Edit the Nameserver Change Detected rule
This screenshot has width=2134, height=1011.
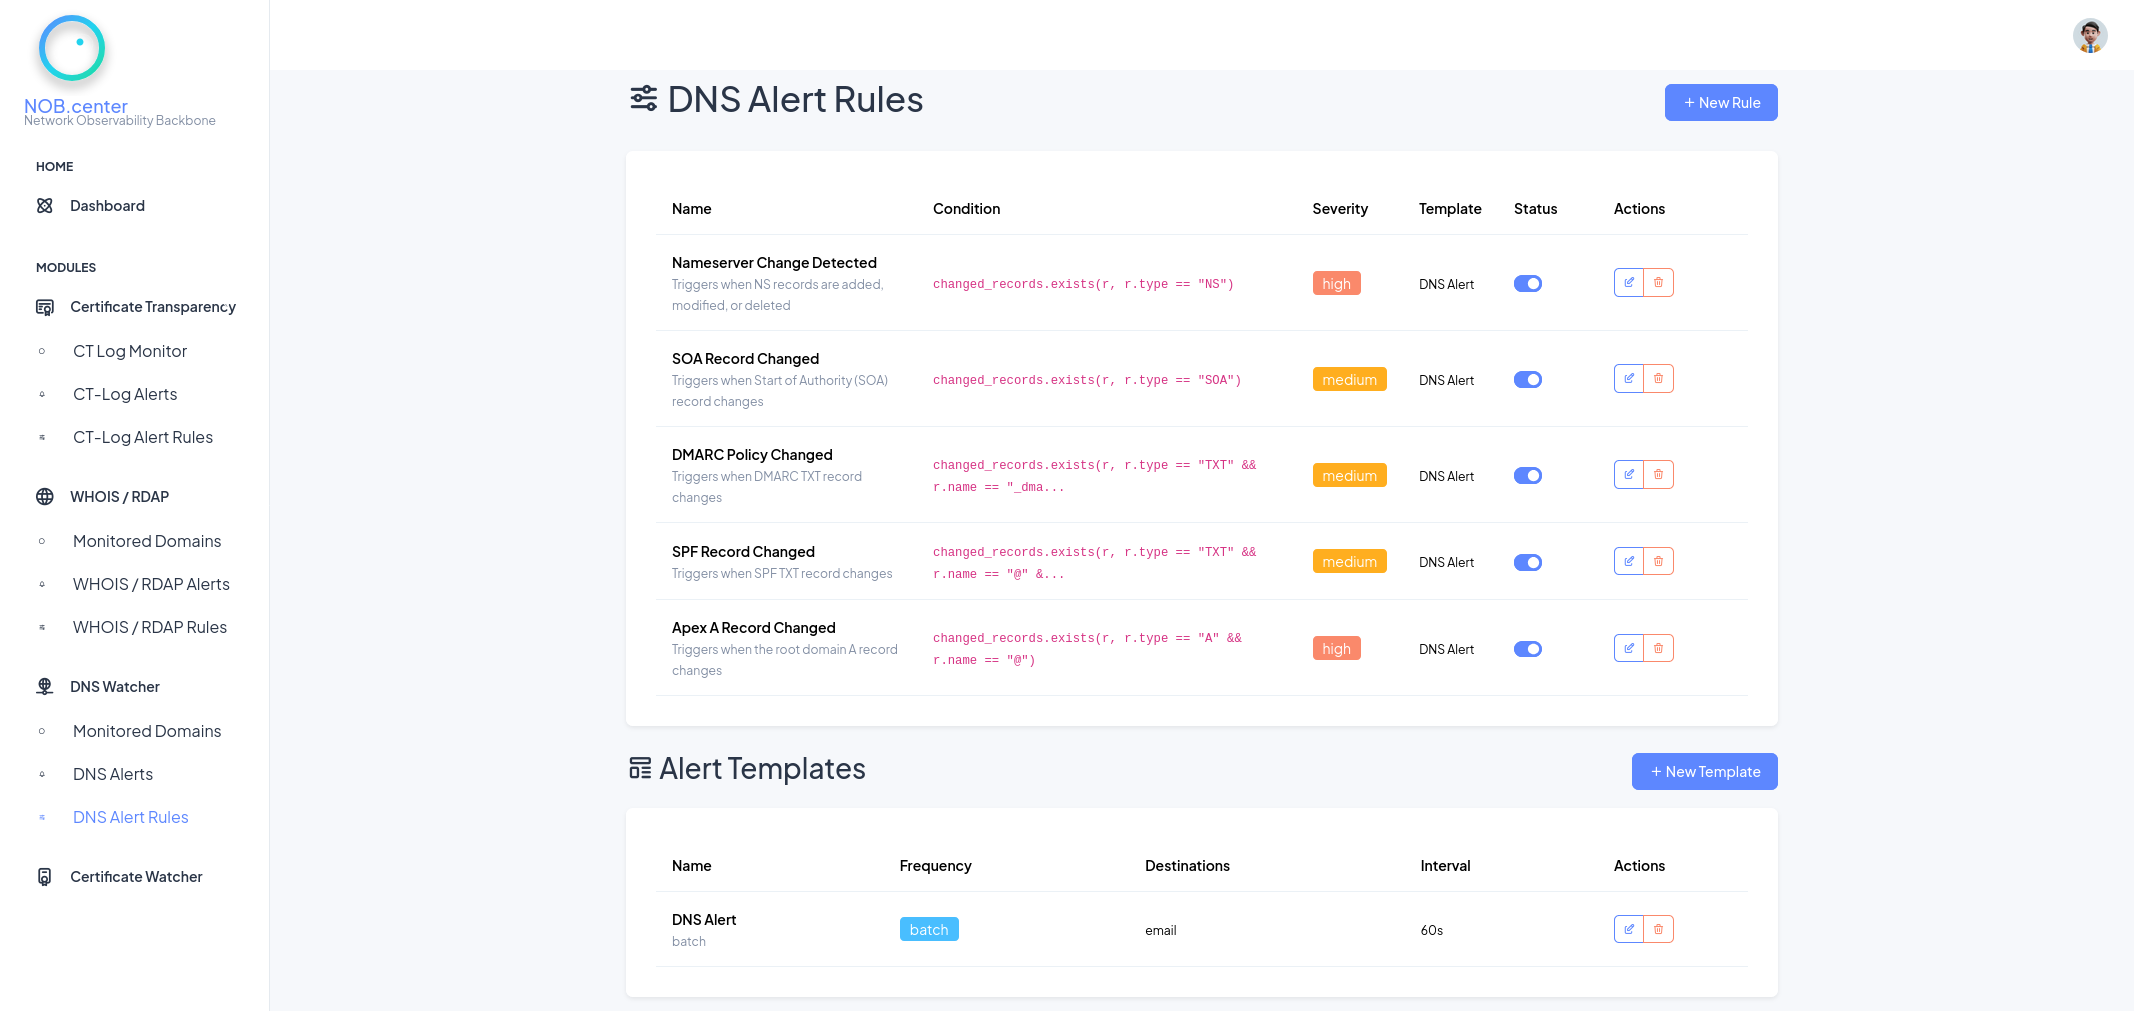(x=1628, y=282)
